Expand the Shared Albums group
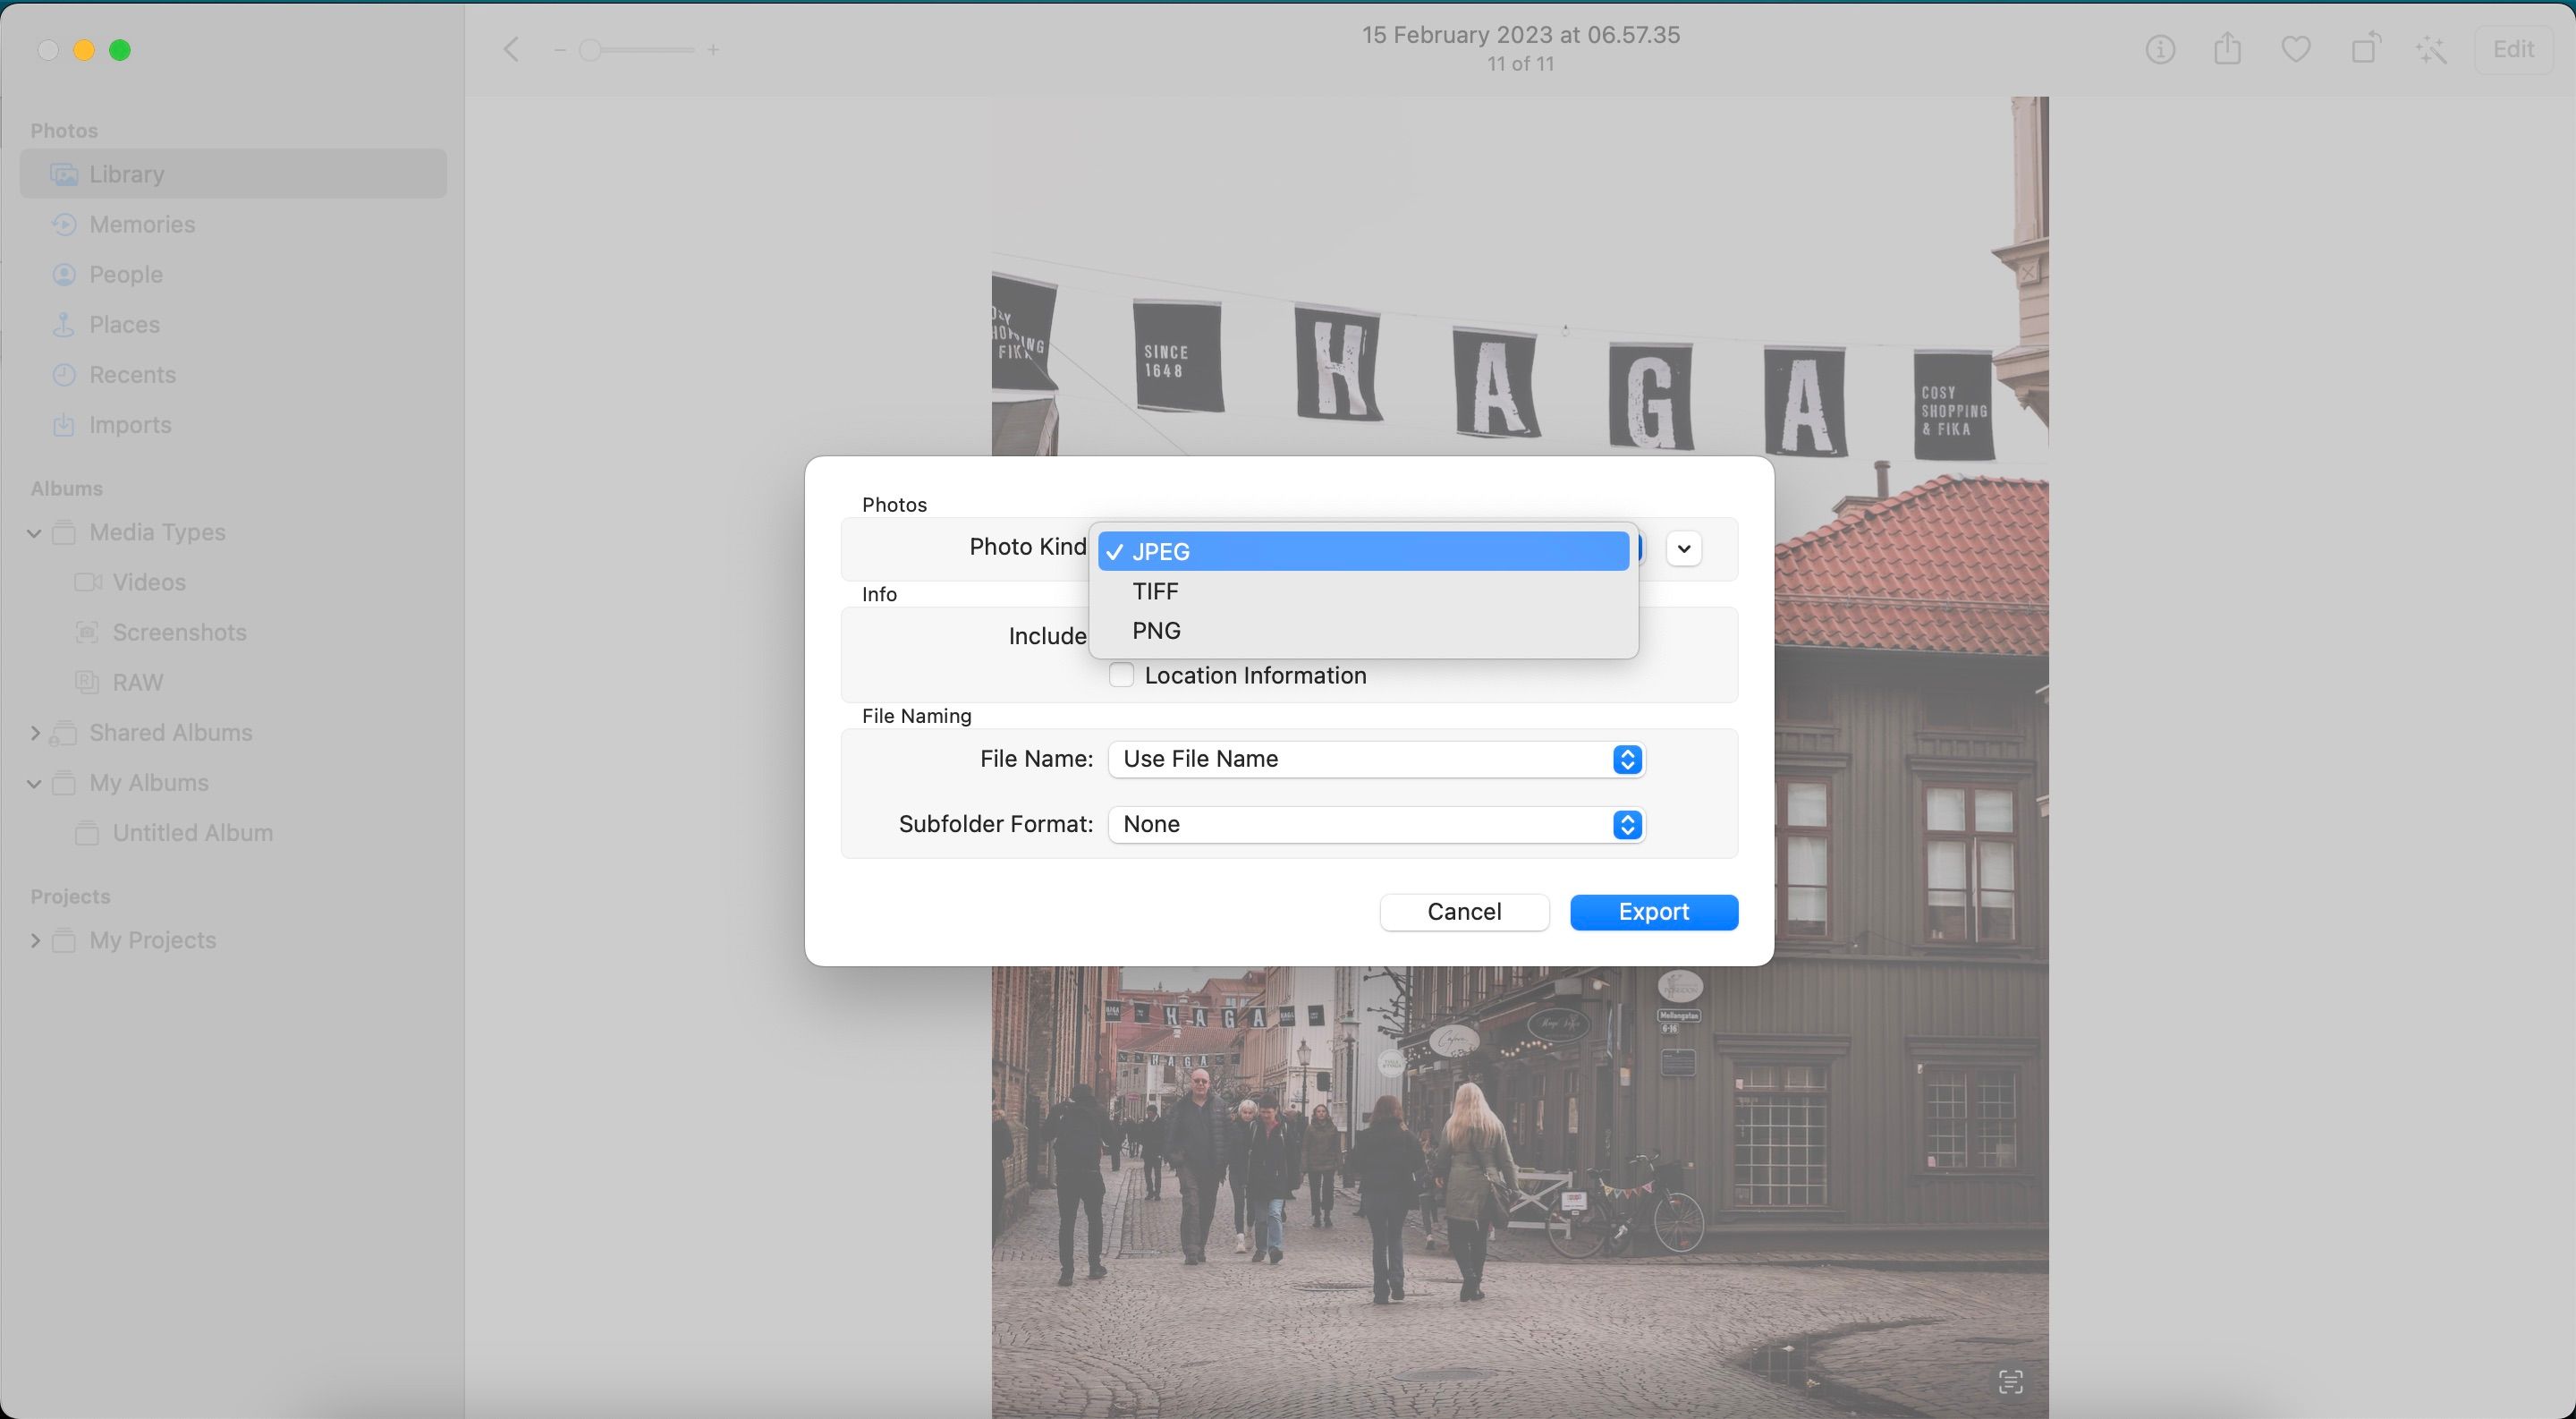 (x=34, y=733)
